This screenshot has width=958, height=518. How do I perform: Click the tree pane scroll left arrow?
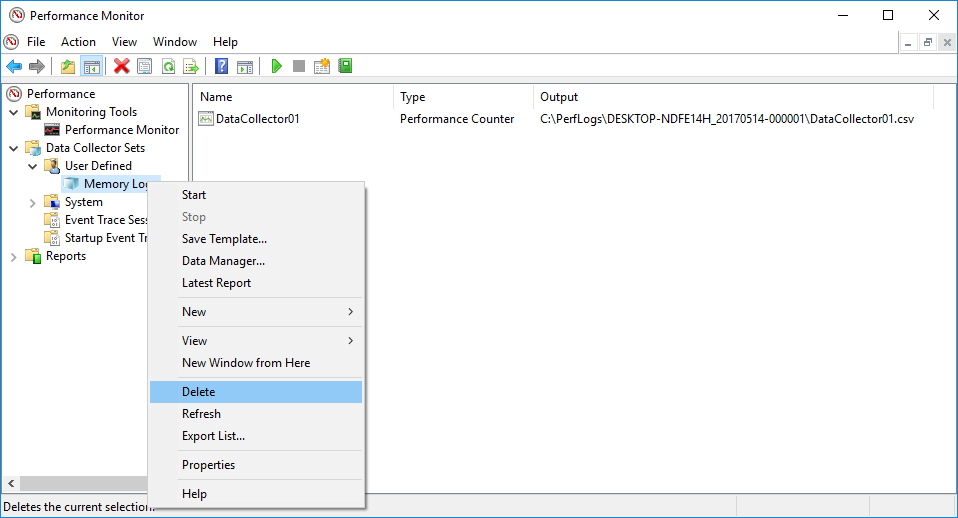(x=11, y=483)
